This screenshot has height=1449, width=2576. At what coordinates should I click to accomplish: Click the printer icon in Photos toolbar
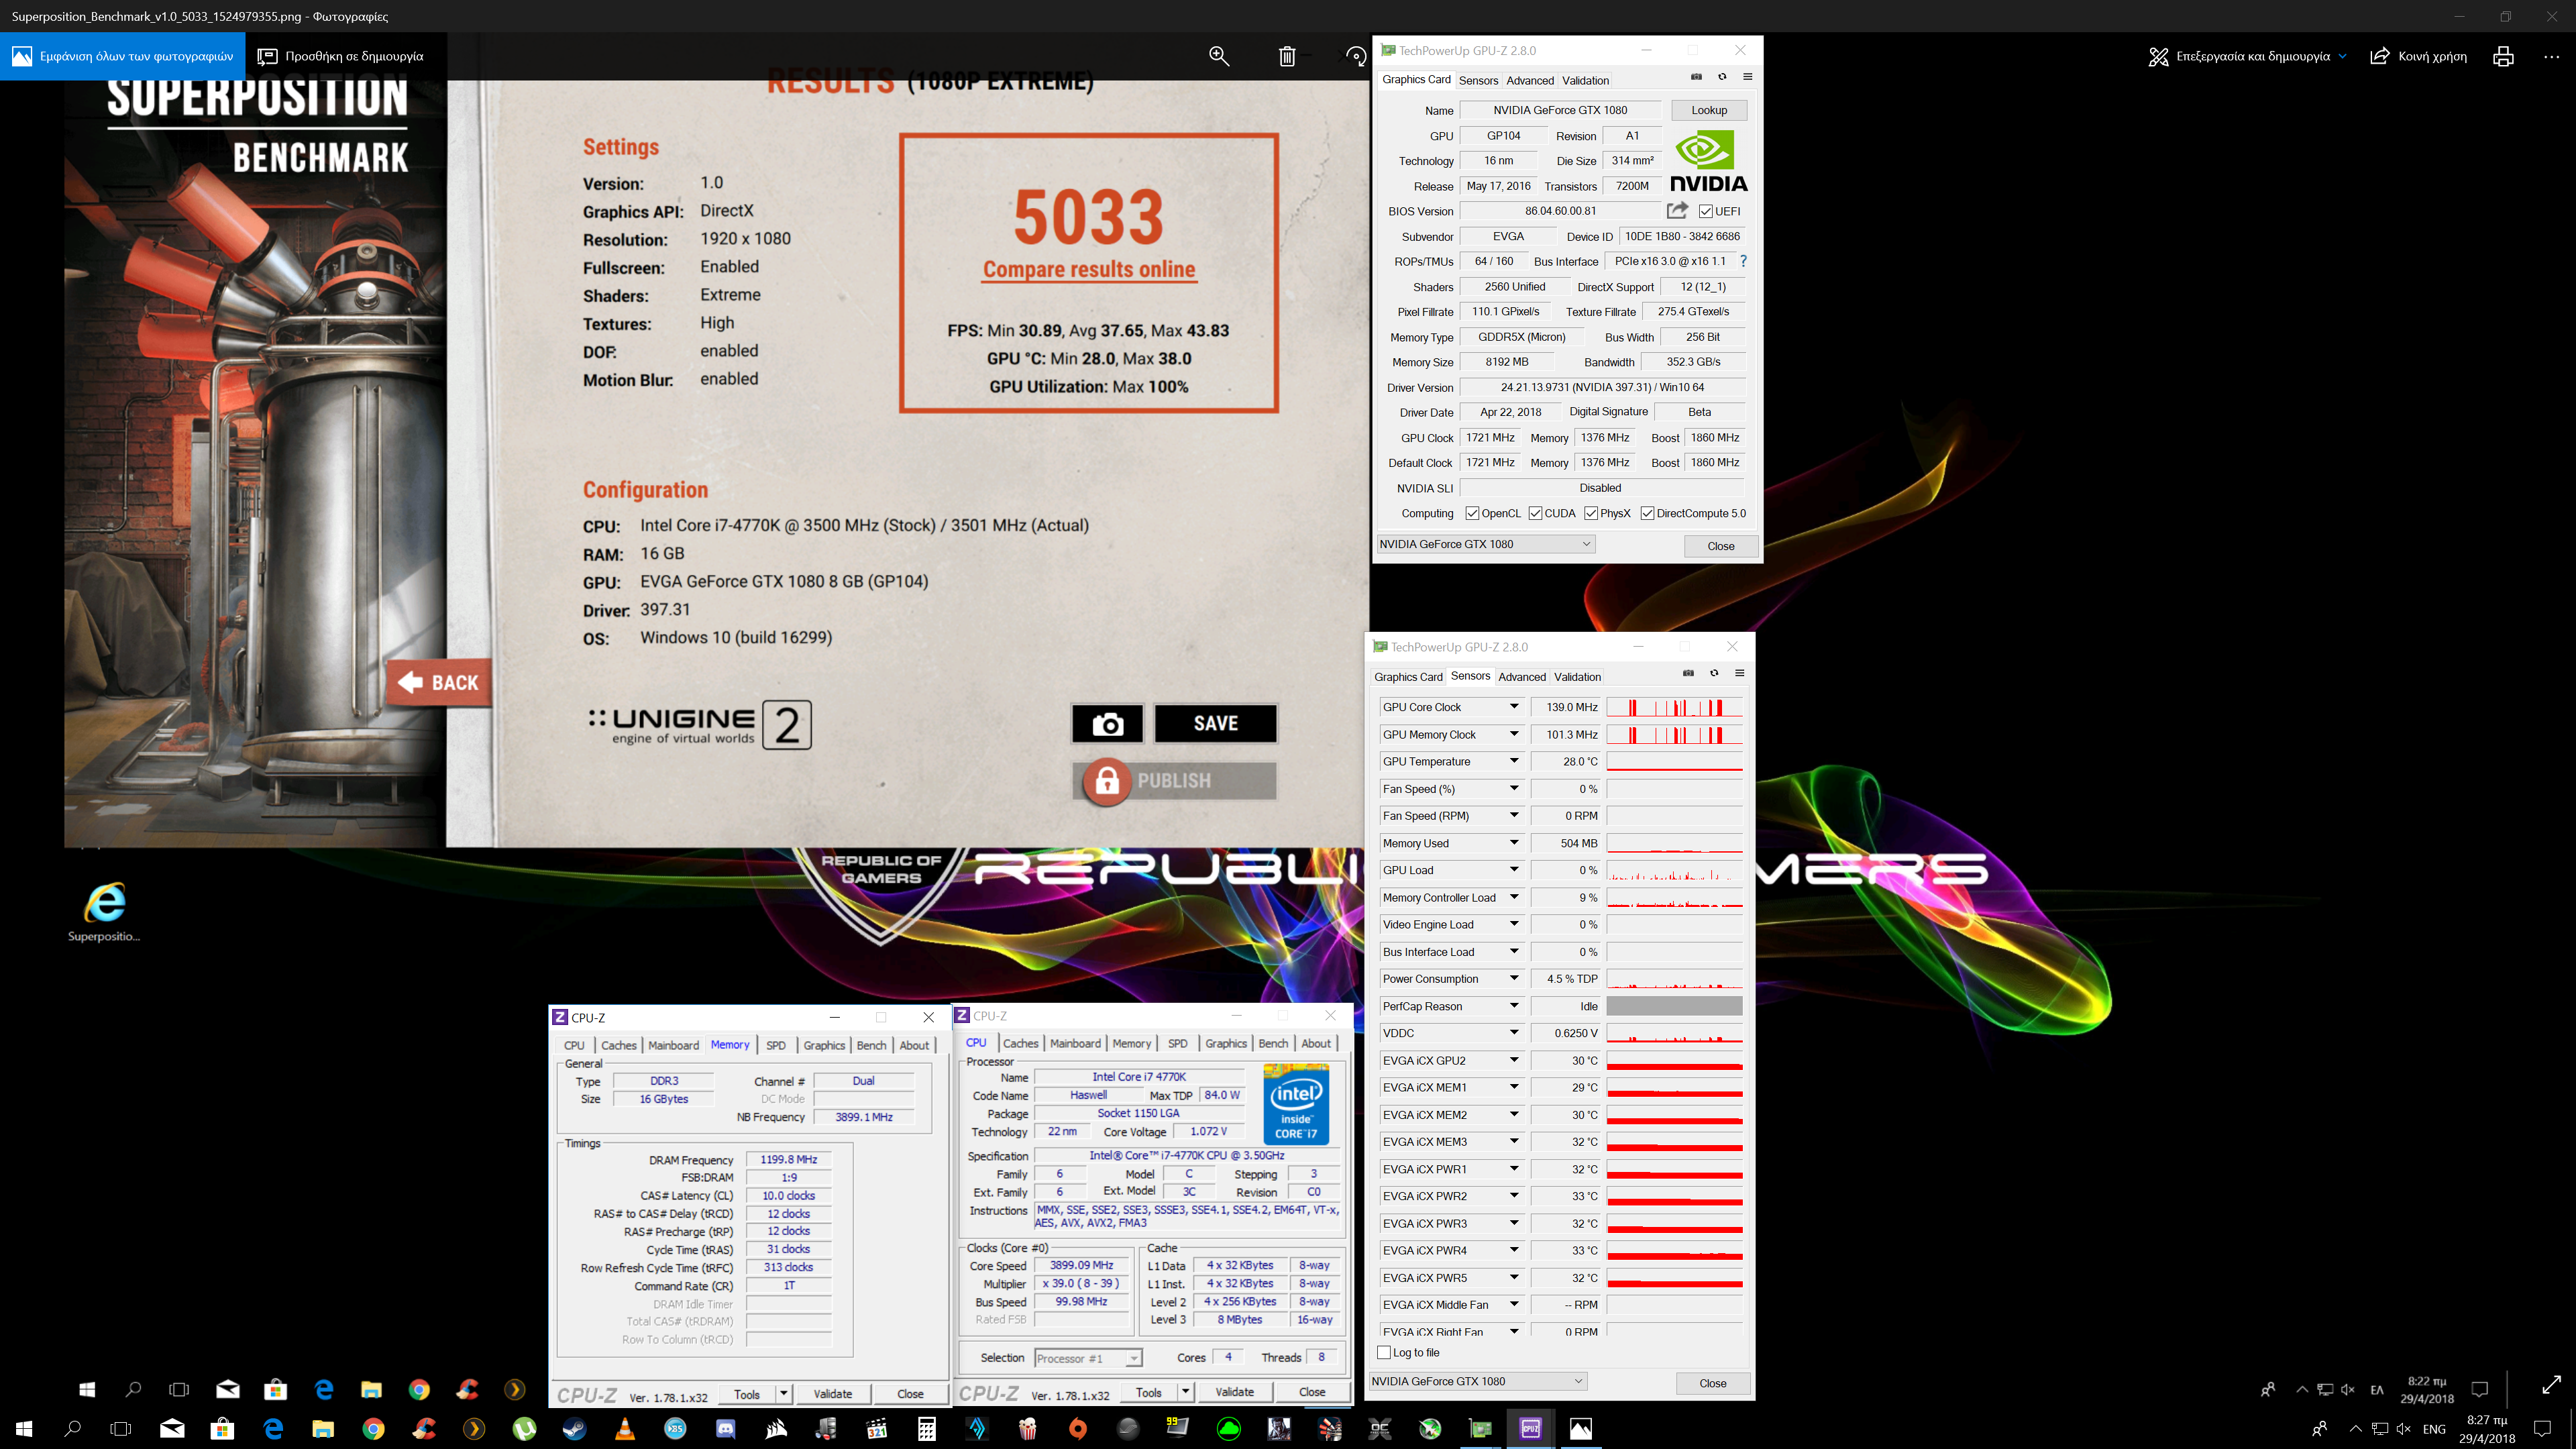click(x=2503, y=56)
